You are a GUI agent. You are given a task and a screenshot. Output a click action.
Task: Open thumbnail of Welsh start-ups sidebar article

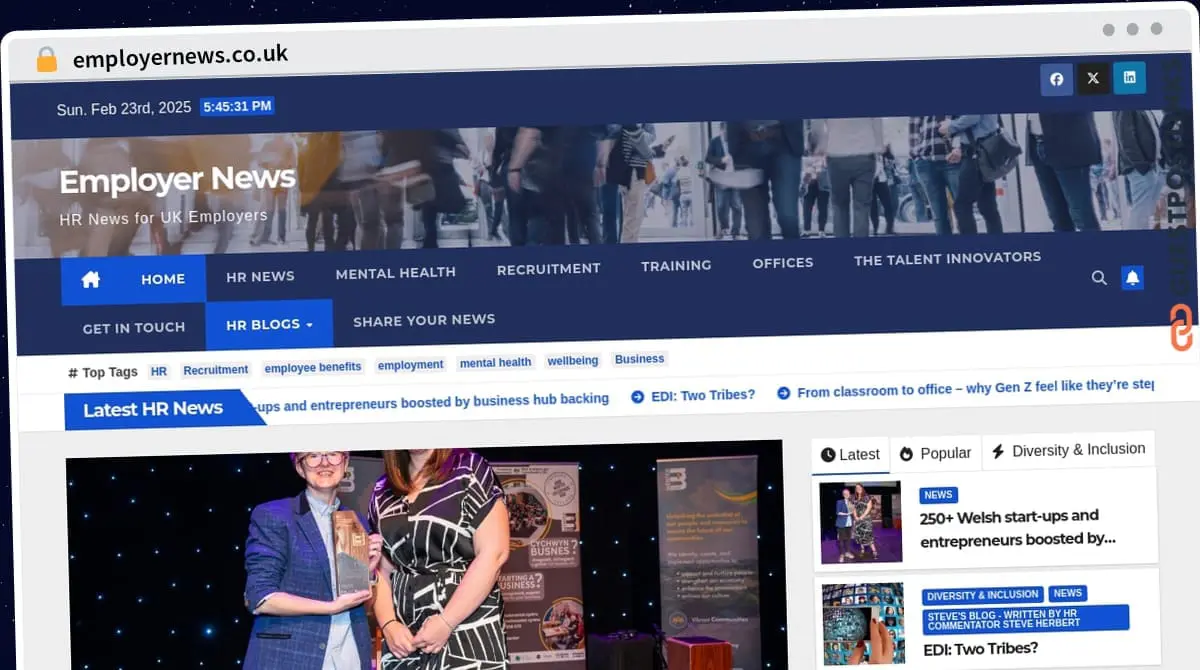[861, 524]
